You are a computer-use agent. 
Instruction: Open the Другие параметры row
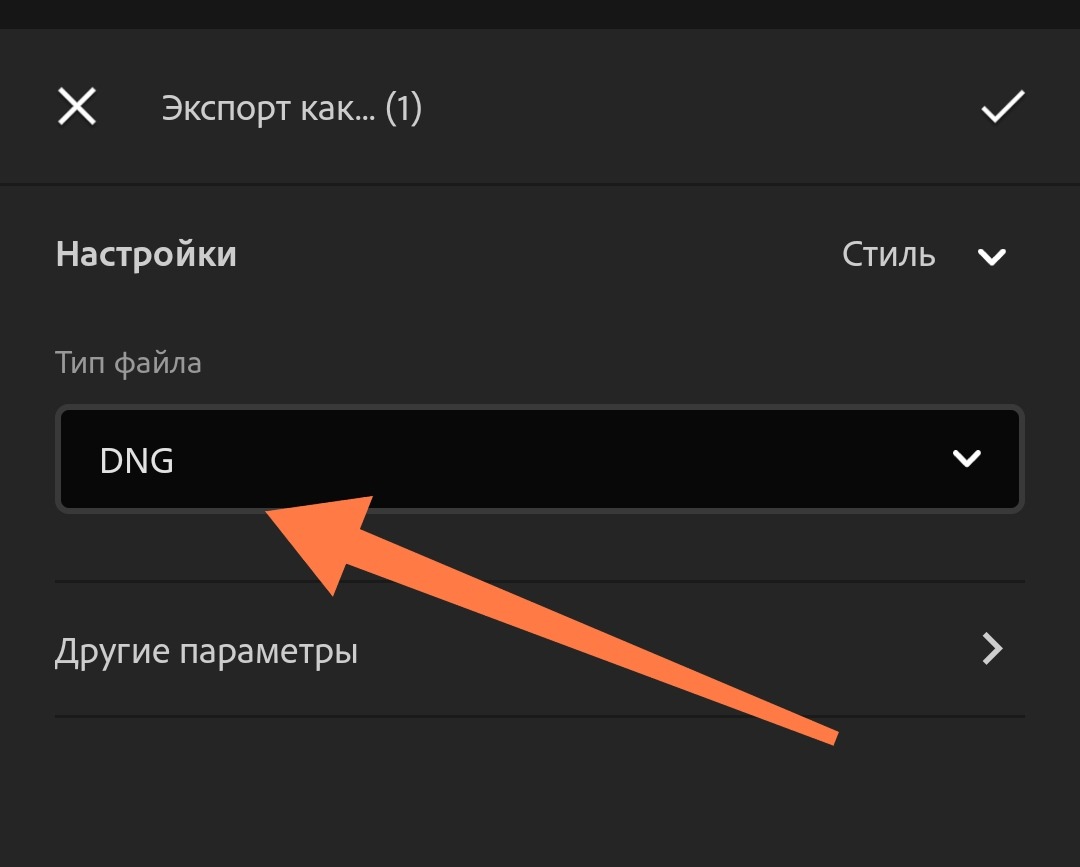pos(540,649)
